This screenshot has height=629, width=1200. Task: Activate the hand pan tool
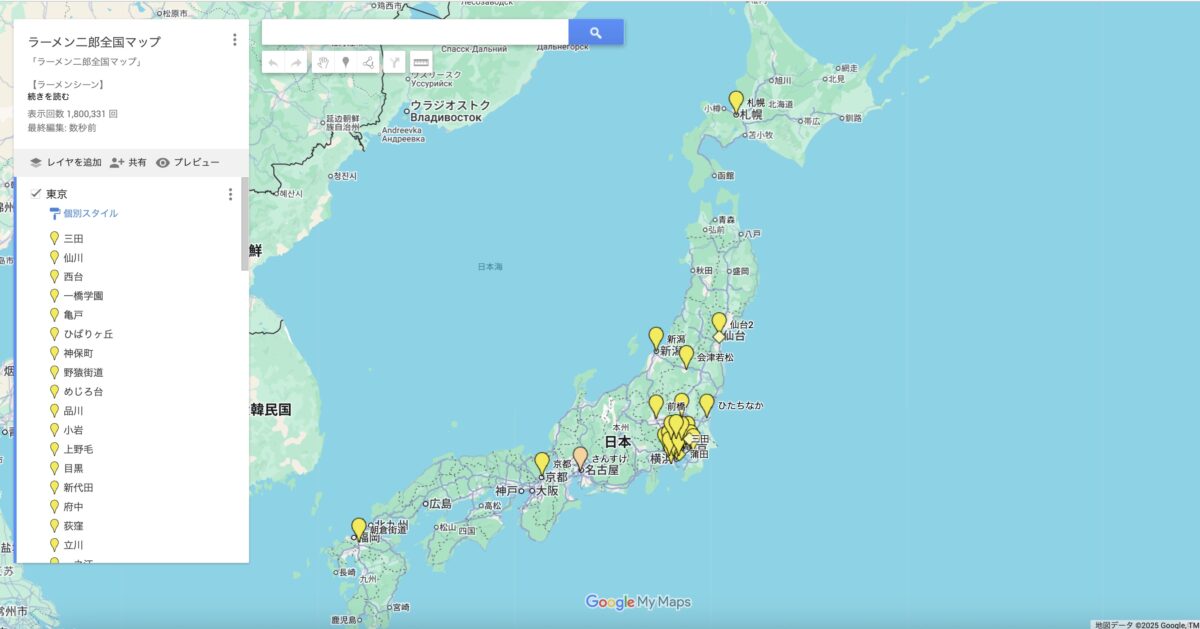[323, 63]
